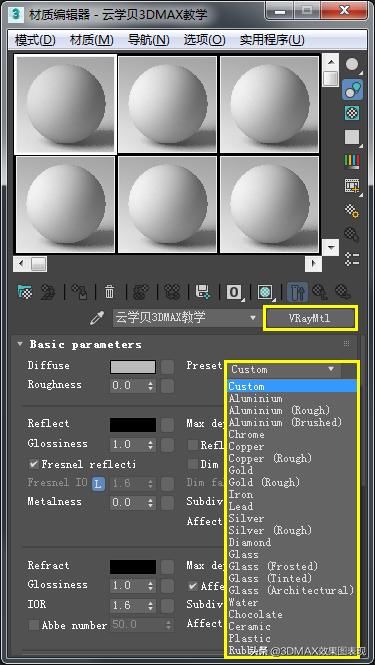Click the Sample Type sphere icon
The image size is (375, 665).
tap(352, 65)
